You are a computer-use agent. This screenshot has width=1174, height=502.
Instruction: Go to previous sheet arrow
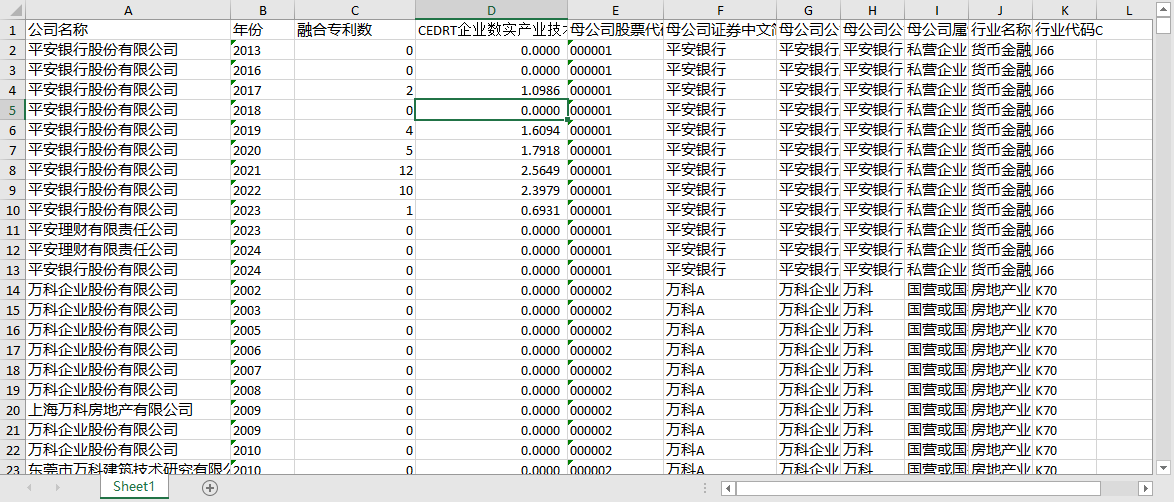click(29, 488)
